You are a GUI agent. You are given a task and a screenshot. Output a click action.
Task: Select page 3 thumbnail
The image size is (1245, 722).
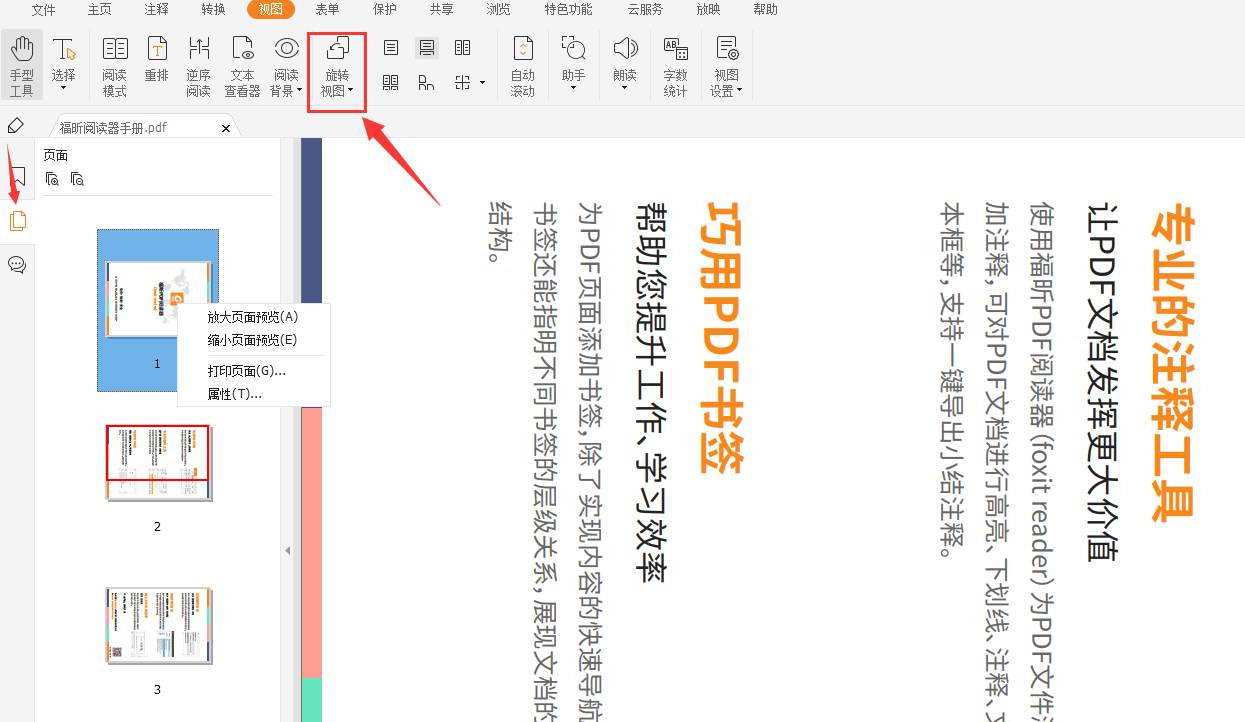(158, 626)
